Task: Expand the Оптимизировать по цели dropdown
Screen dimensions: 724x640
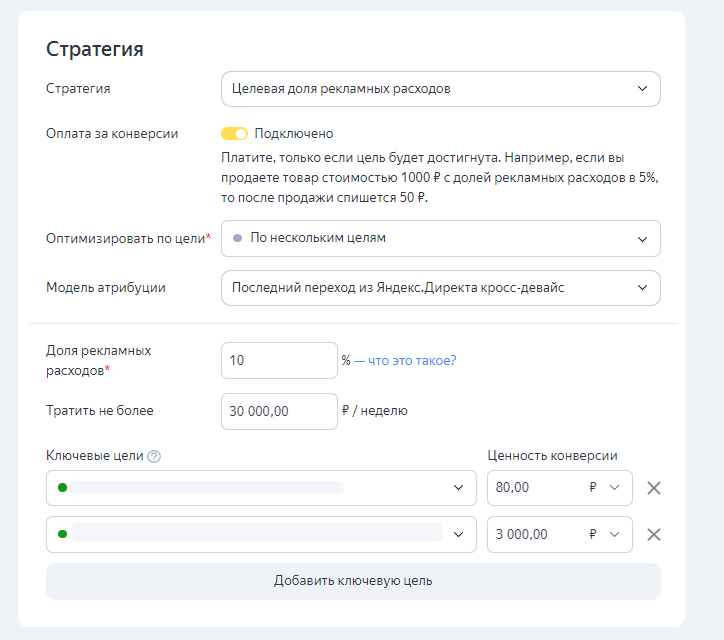Action: [440, 238]
